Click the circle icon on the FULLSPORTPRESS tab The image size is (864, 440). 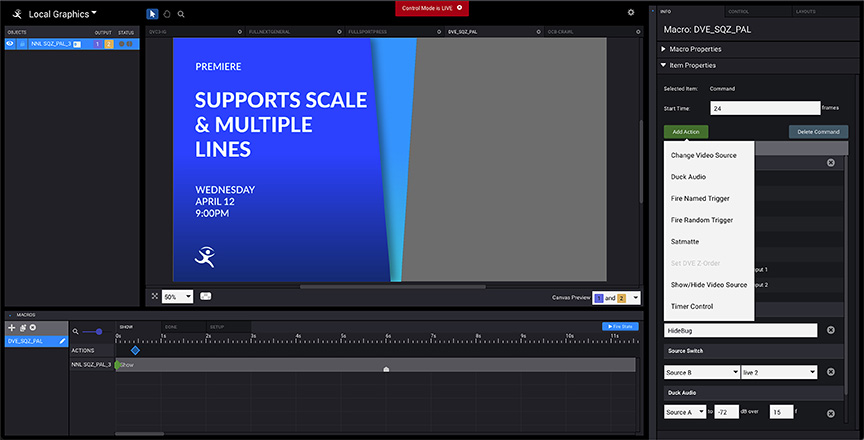tap(439, 32)
